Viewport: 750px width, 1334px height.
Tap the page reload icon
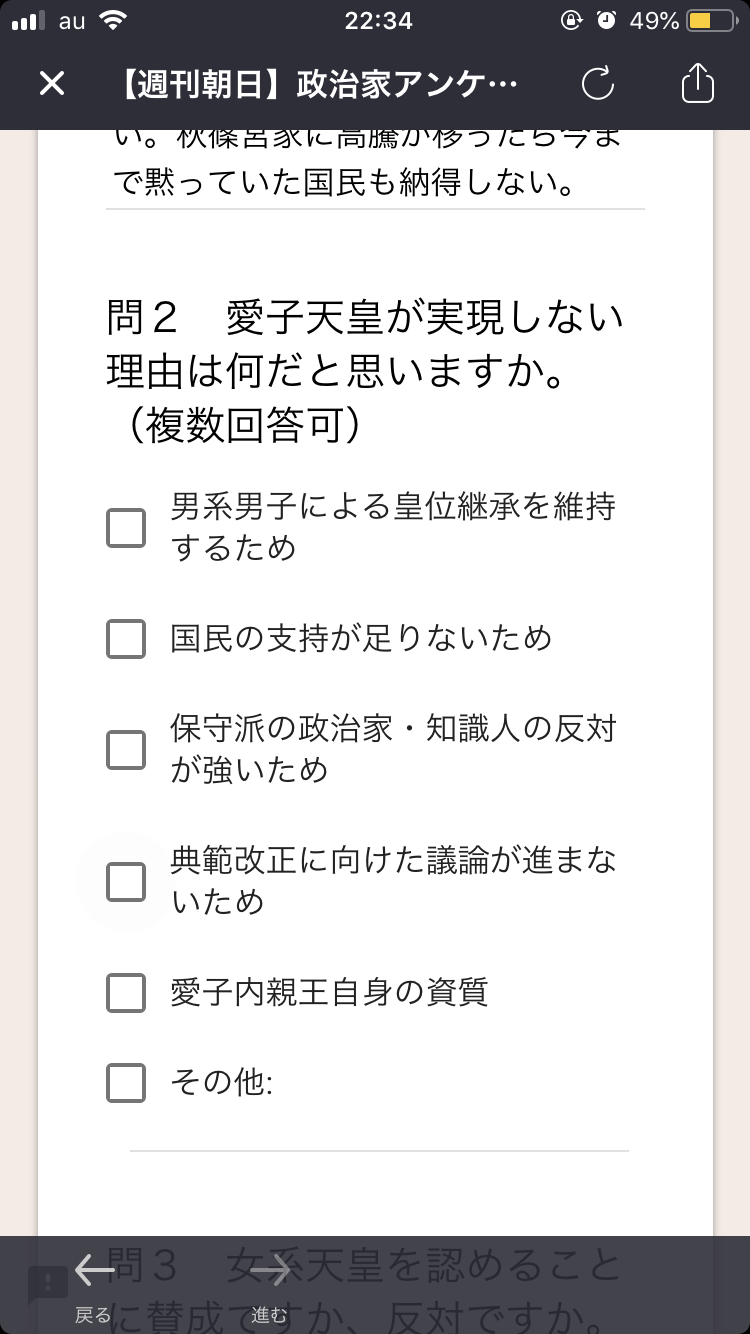click(597, 84)
